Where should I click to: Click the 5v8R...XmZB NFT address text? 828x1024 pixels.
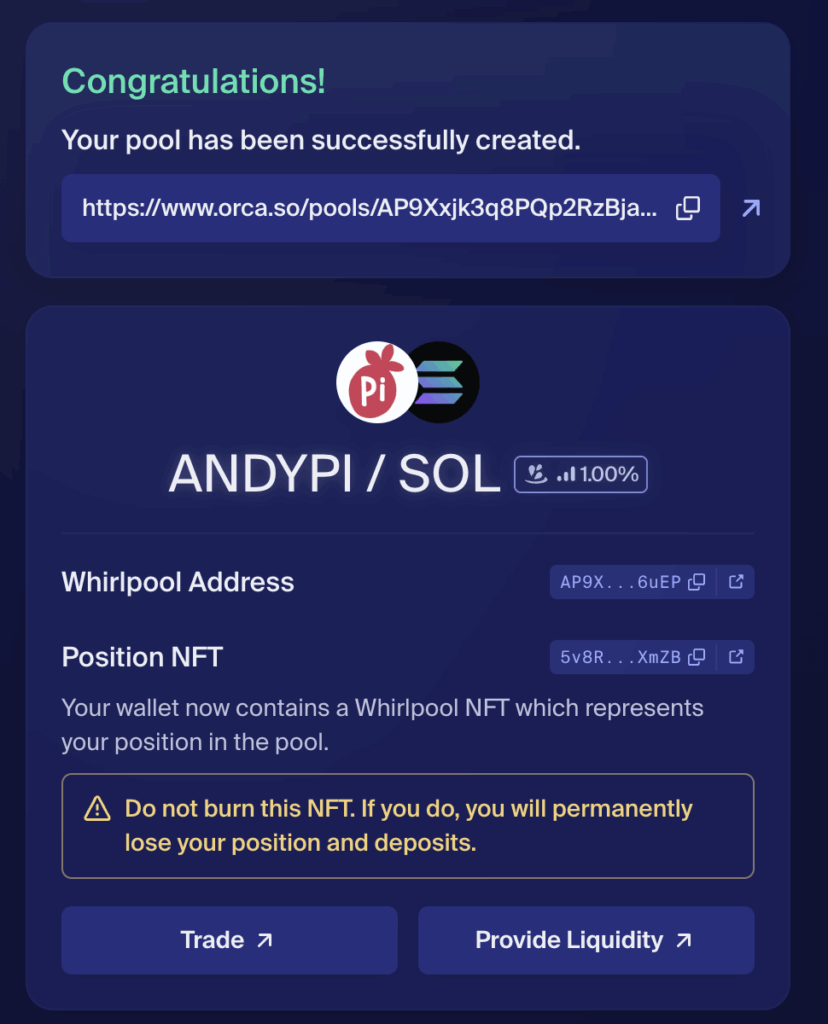(x=620, y=657)
